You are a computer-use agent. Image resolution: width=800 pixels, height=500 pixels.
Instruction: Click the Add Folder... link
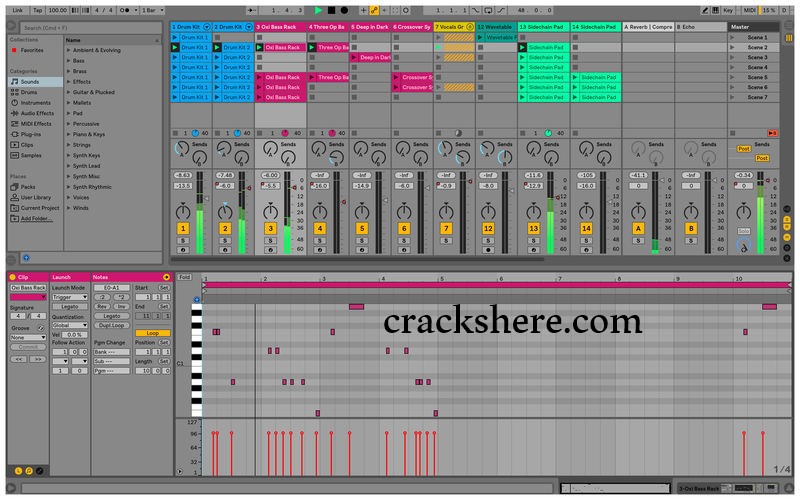coord(36,218)
